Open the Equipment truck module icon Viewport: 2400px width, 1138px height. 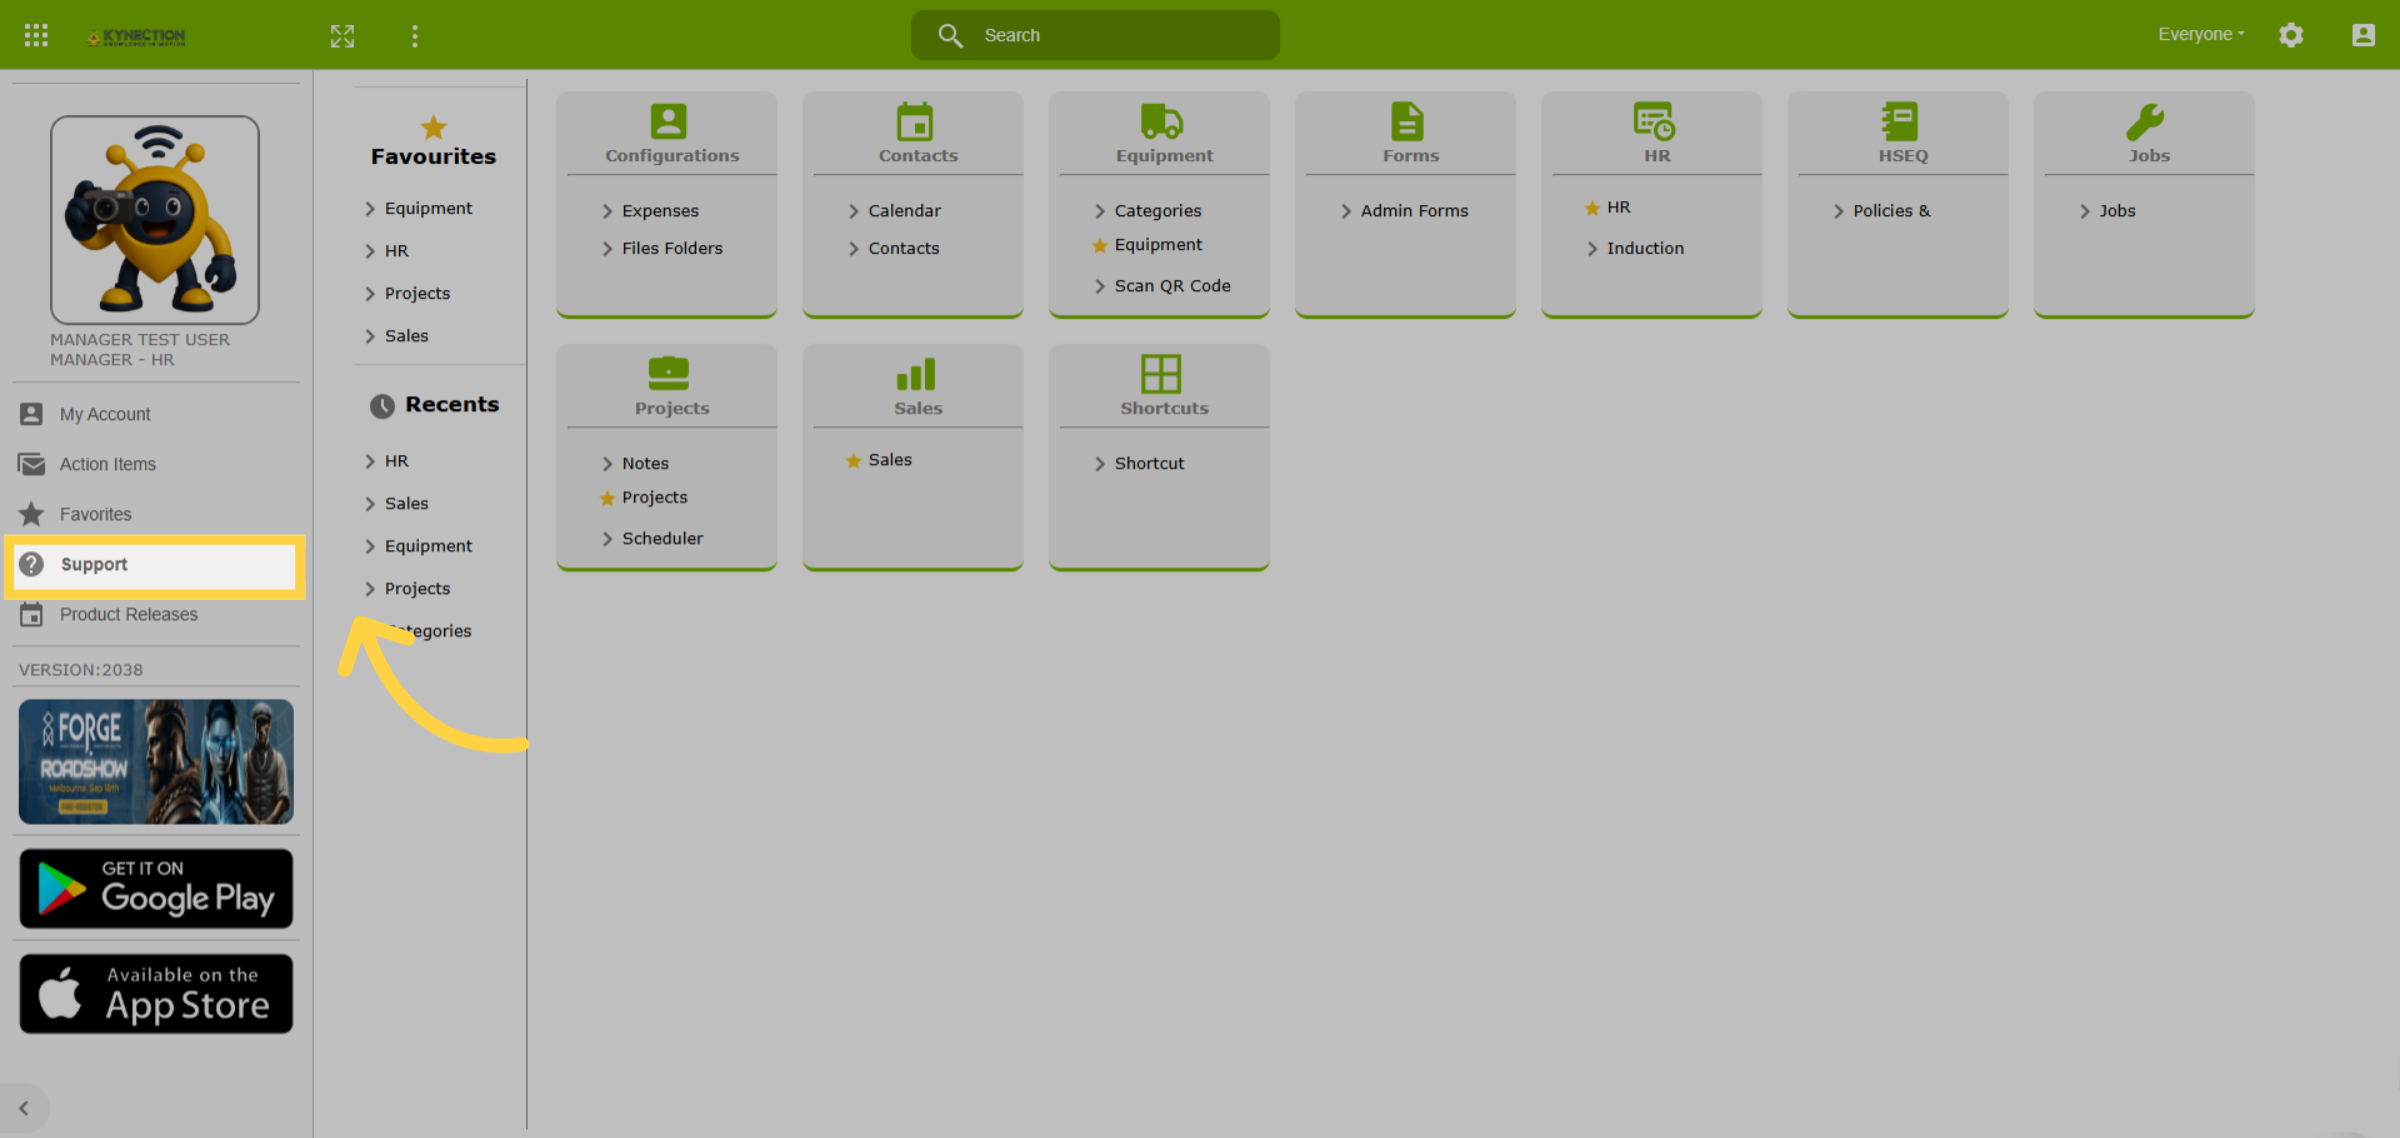[x=1162, y=121]
